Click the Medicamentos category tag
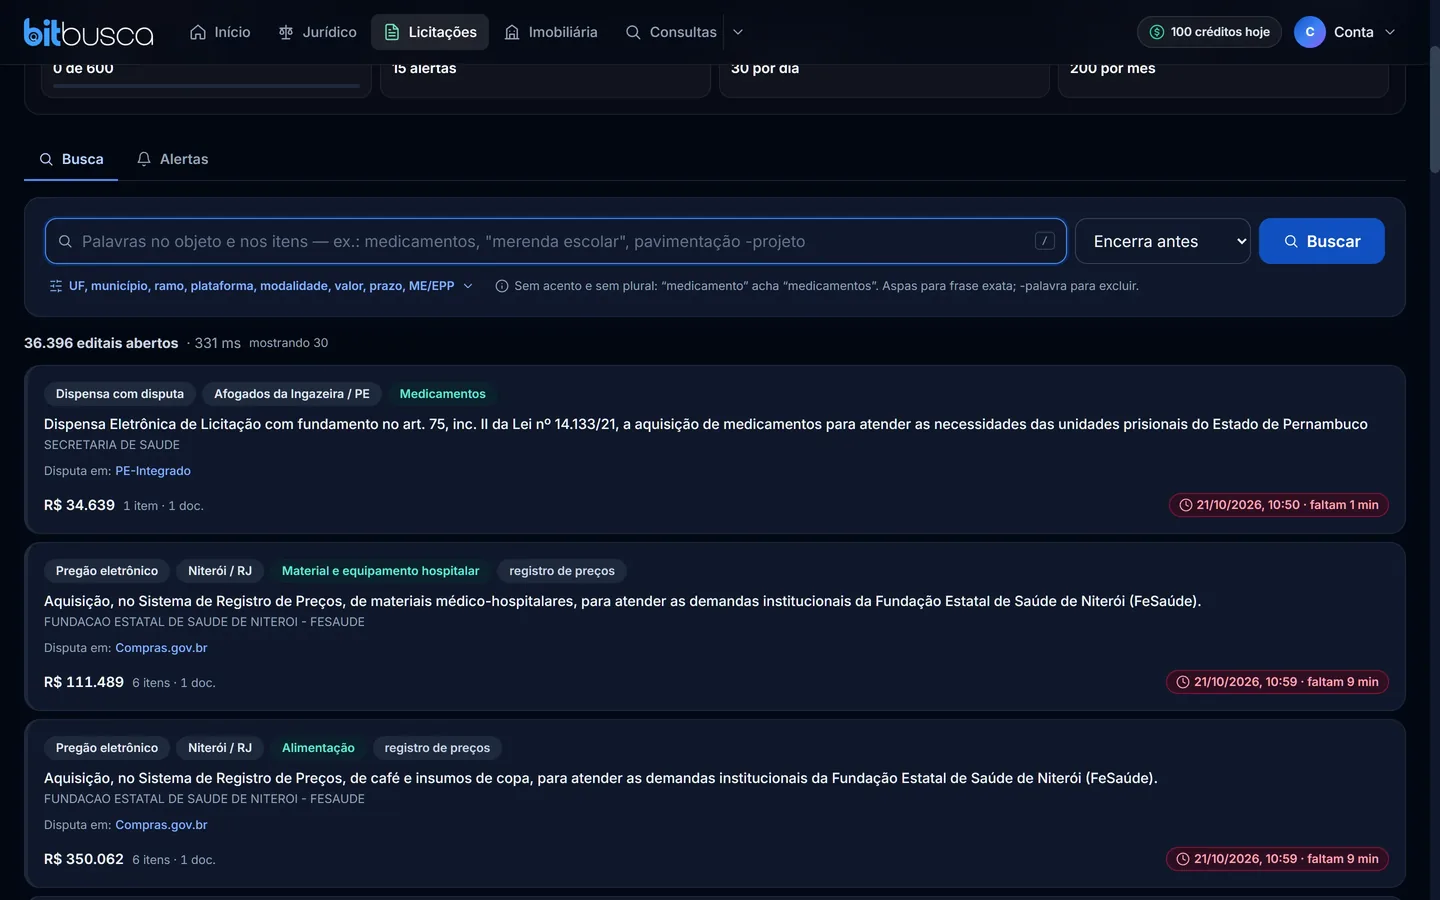 click(443, 394)
